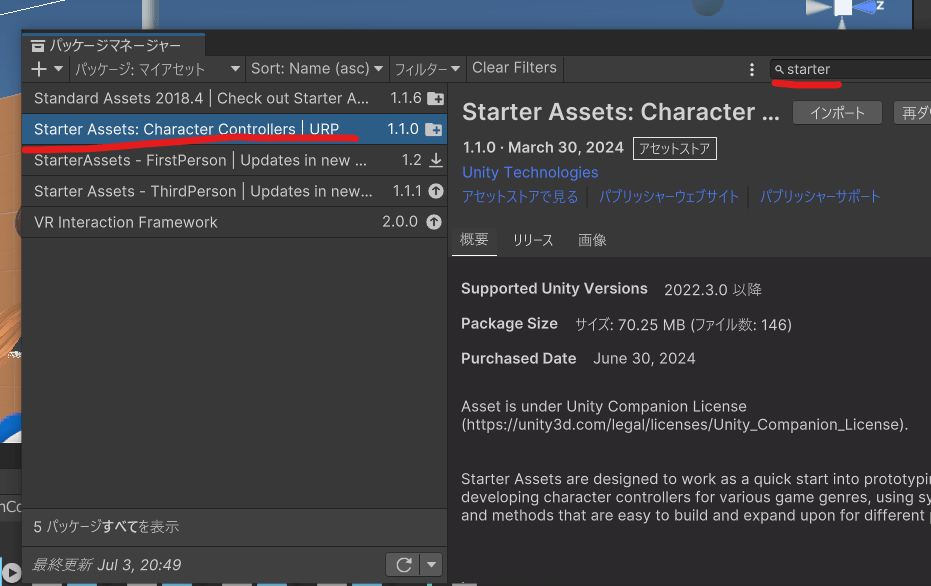Select the 概要 overview tab
This screenshot has height=586, width=931.
[474, 240]
